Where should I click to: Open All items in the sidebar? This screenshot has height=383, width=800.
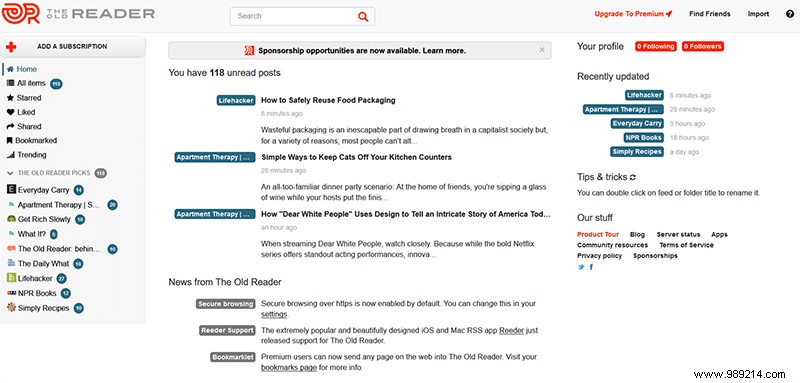click(31, 83)
